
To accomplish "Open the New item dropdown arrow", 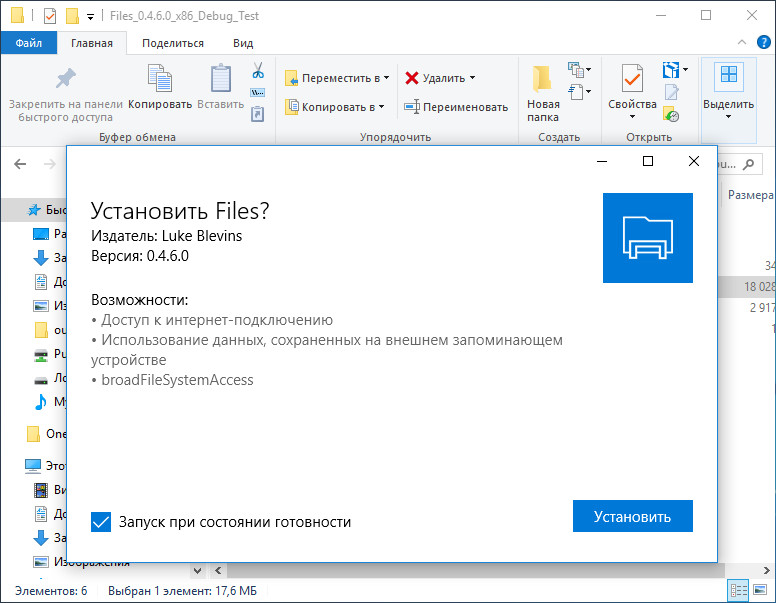I will 588,69.
